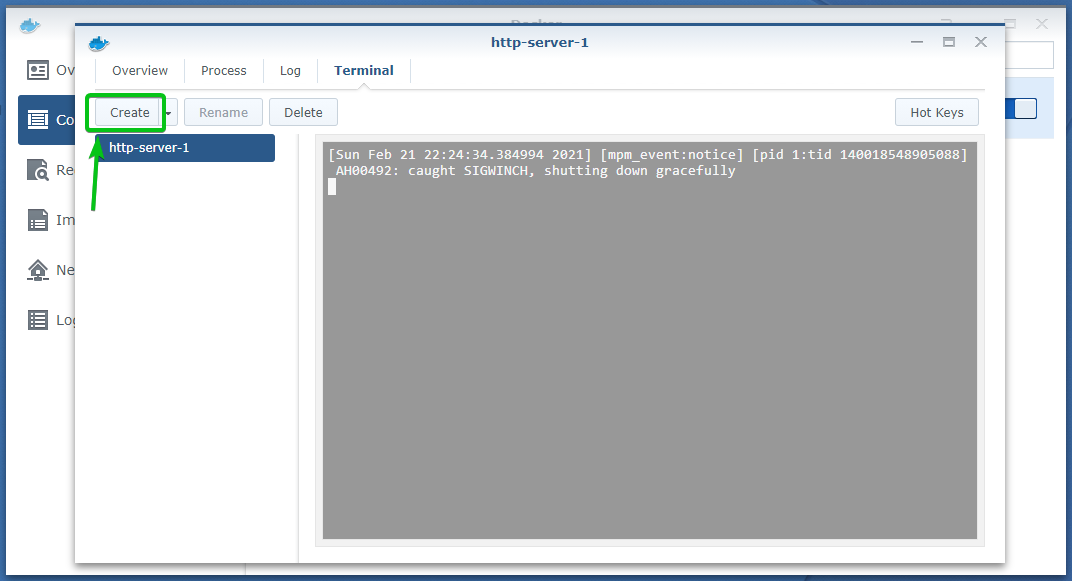
Task: Select the Terminal tab
Action: 364,70
